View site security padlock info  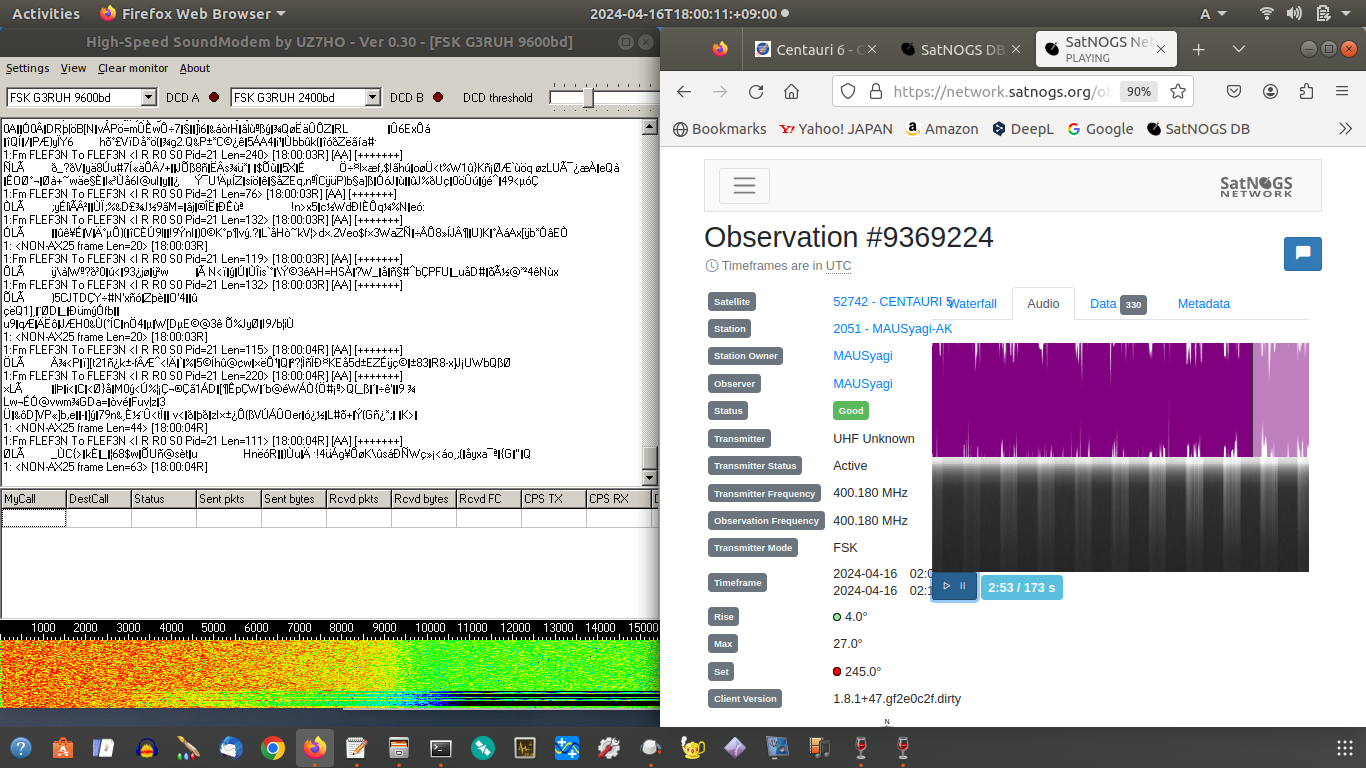coord(875,91)
